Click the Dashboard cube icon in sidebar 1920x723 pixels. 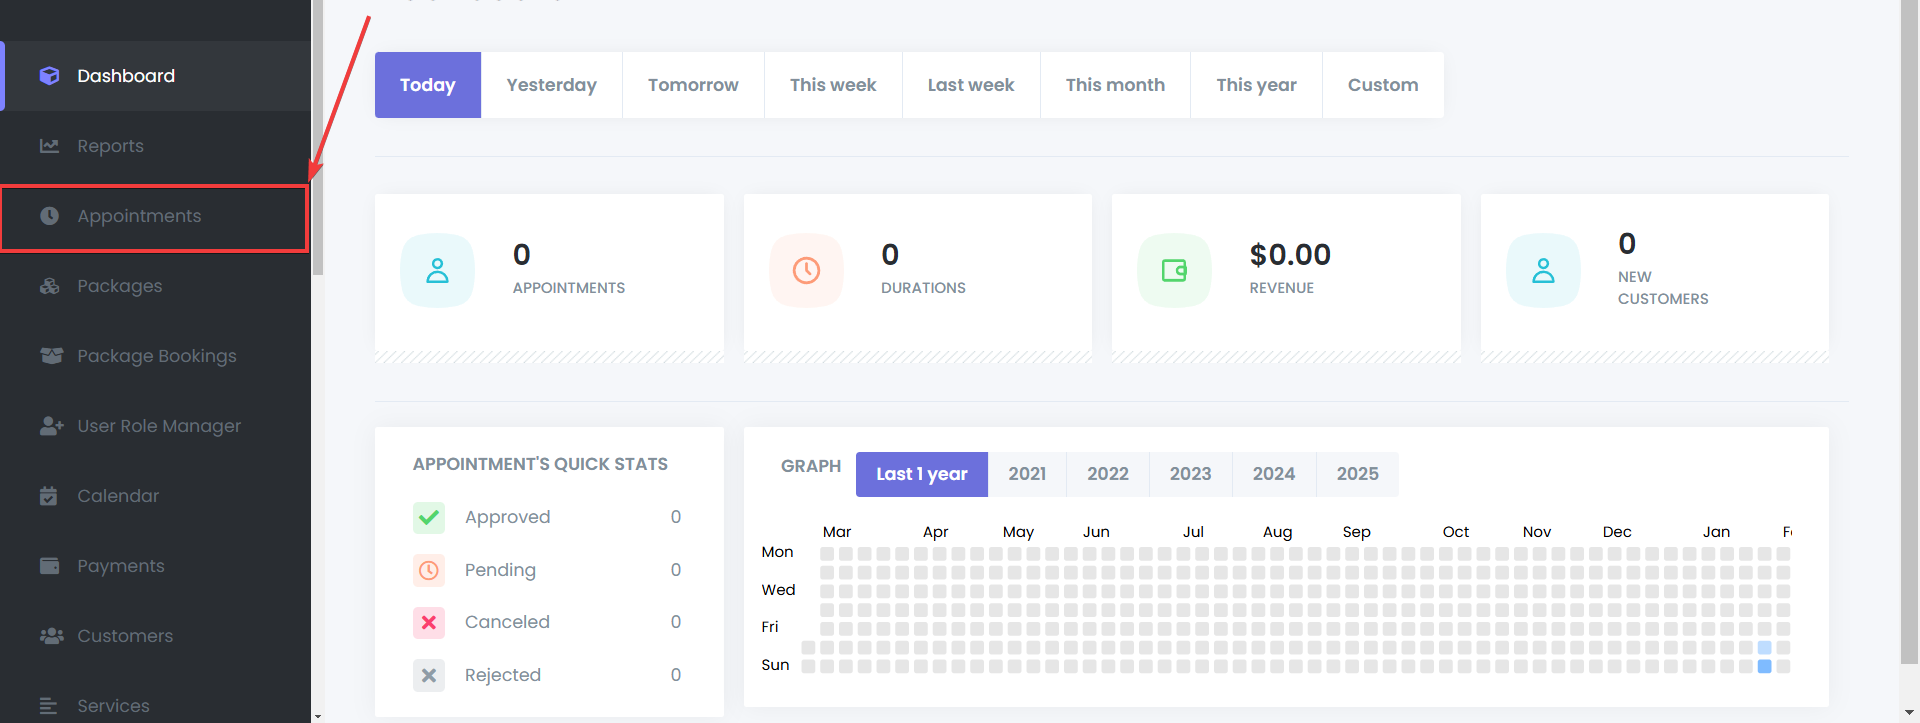point(49,76)
